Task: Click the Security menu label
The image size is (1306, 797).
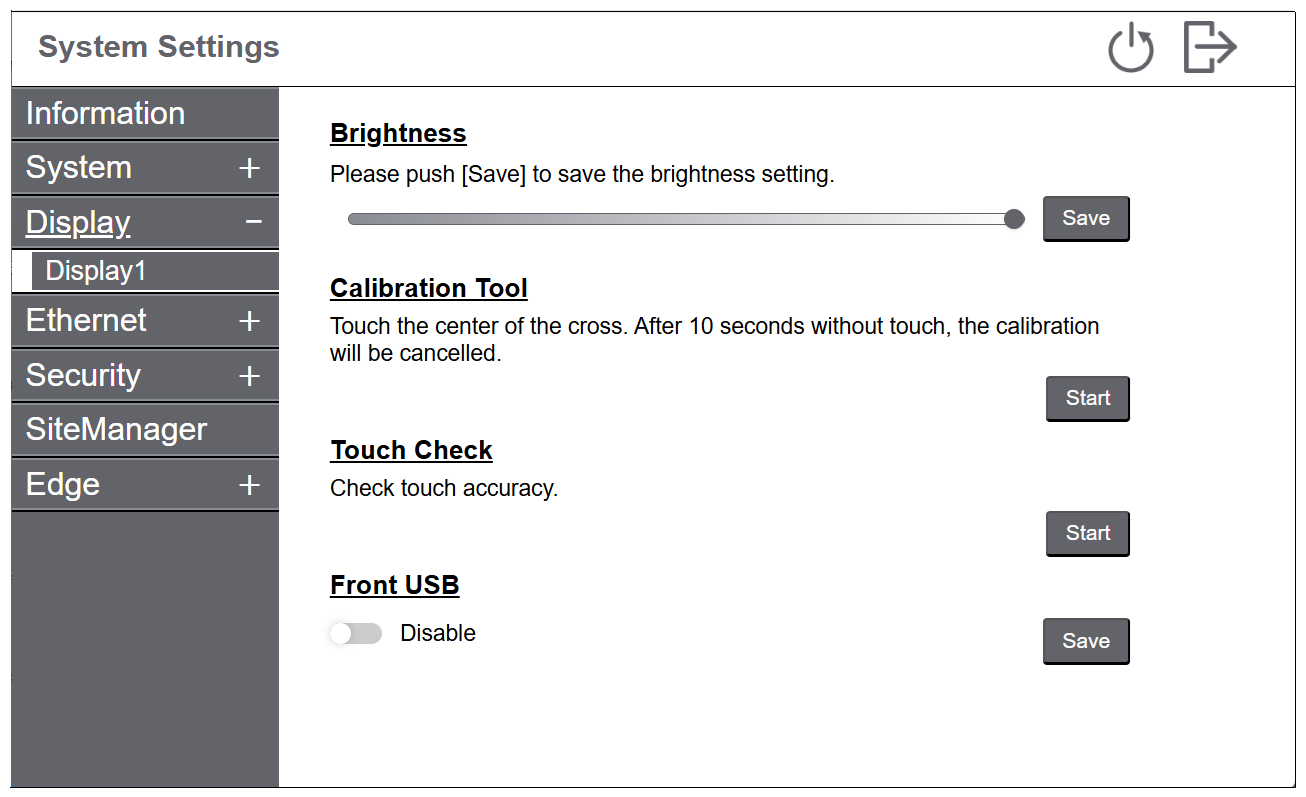Action: pos(83,376)
